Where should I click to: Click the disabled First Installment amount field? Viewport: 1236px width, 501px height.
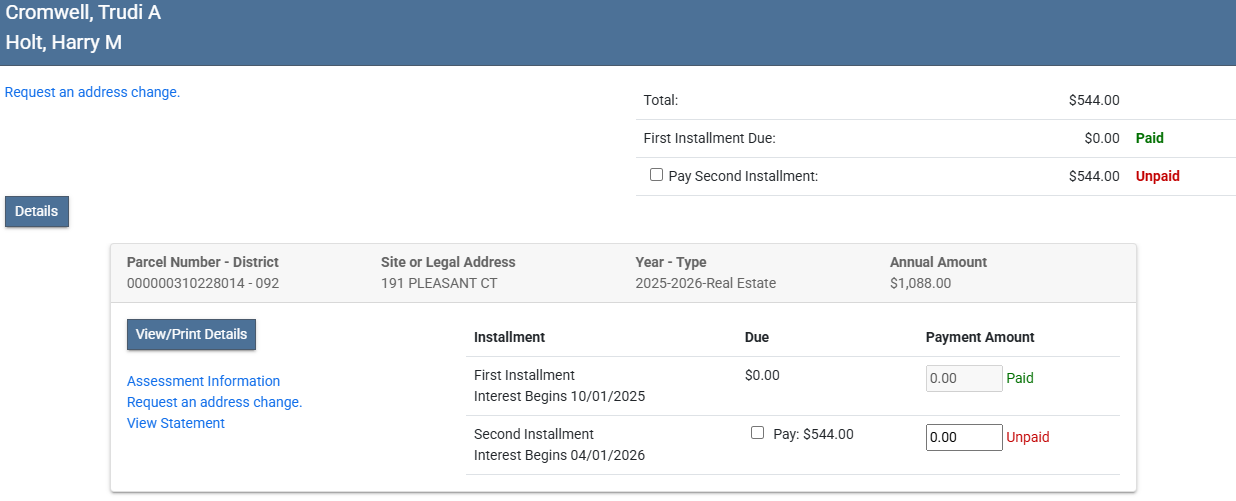(x=963, y=378)
